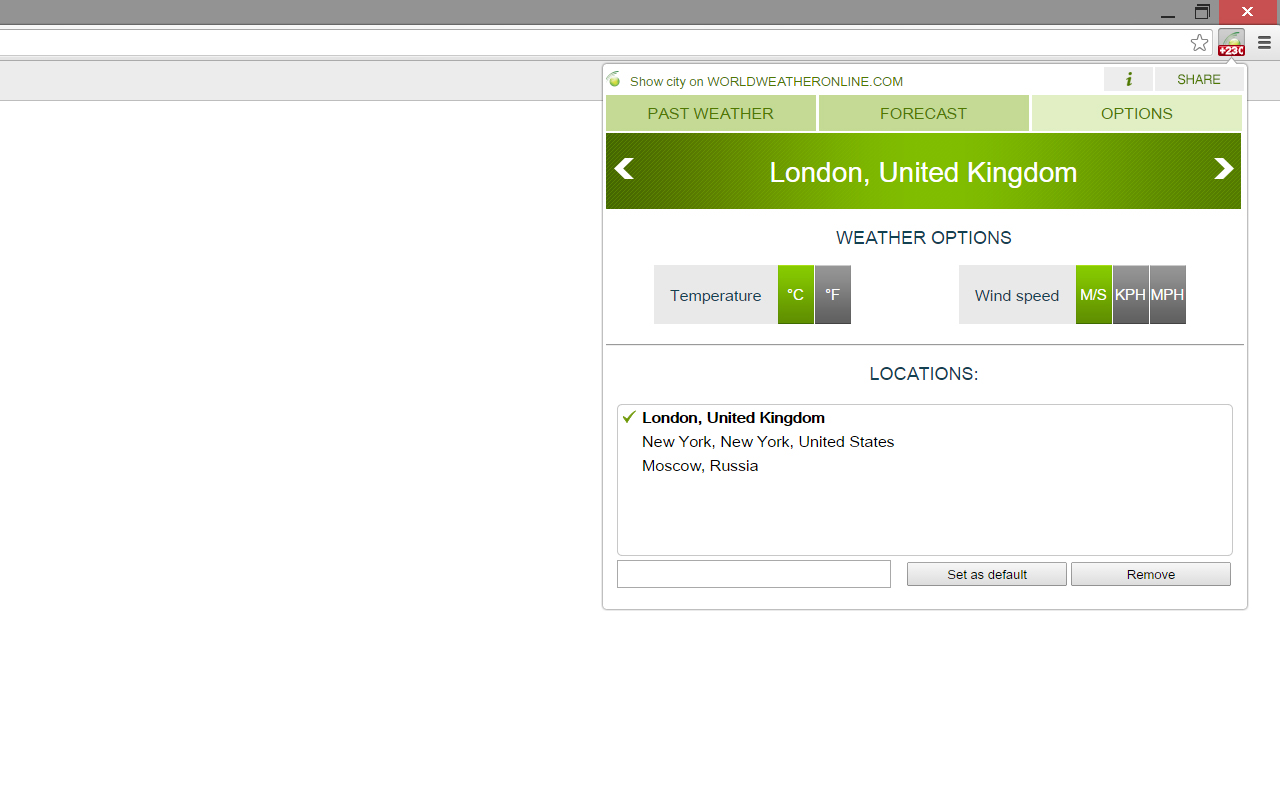Set wind speed to MPH
Screen dimensions: 1280x800
(x=1168, y=295)
